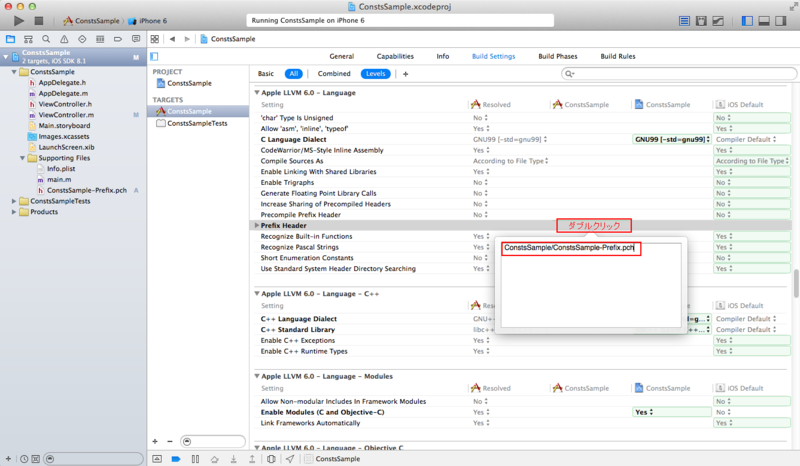
Task: Switch to the Build Settings tab
Action: tap(493, 56)
